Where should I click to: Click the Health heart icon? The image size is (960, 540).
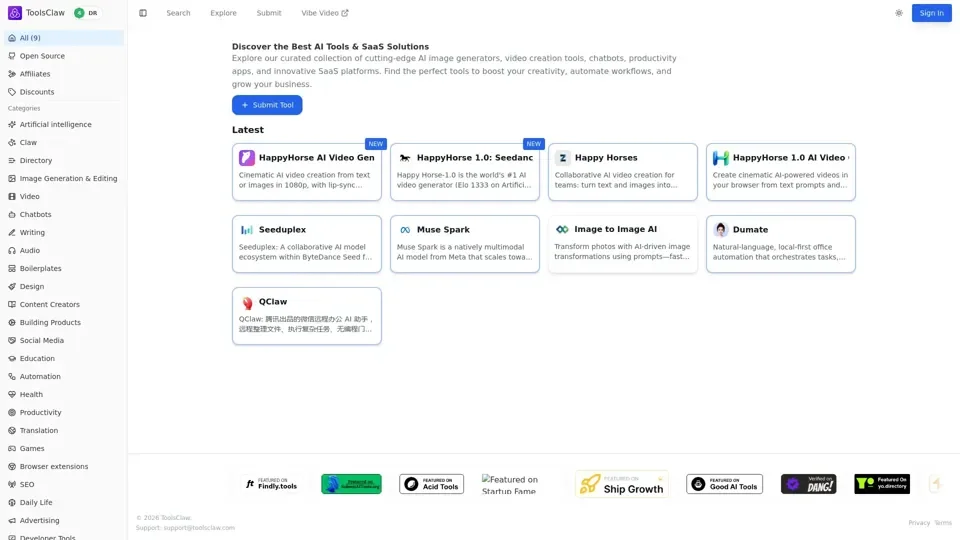[12, 394]
